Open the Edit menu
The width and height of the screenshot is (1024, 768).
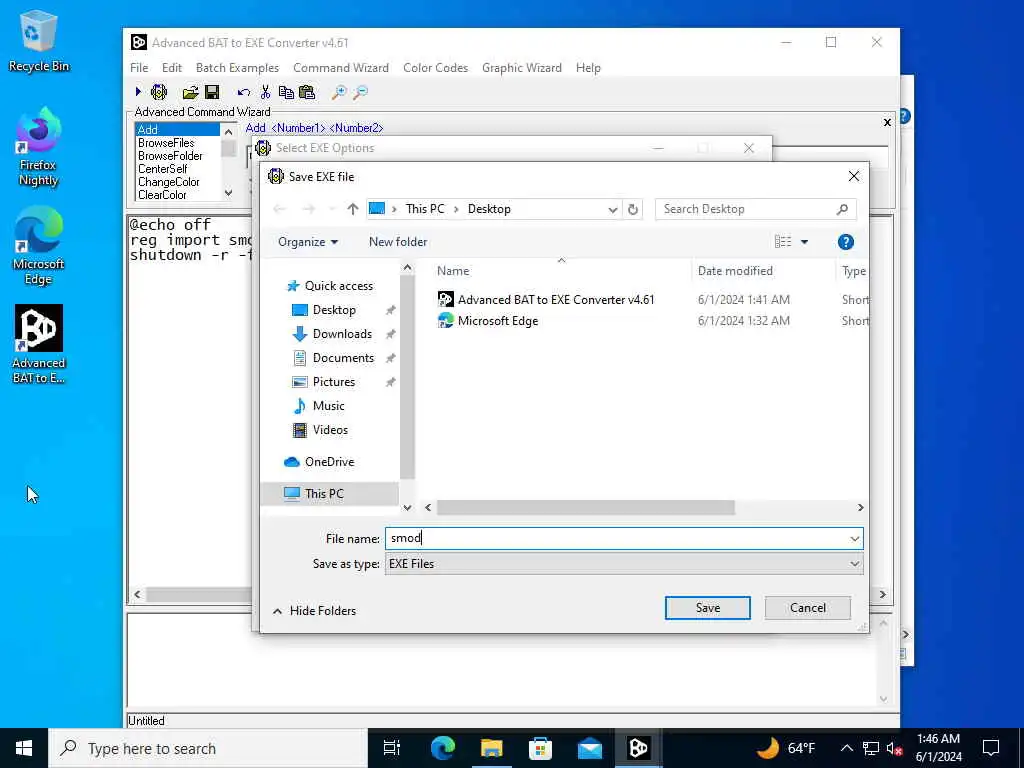pyautogui.click(x=172, y=68)
